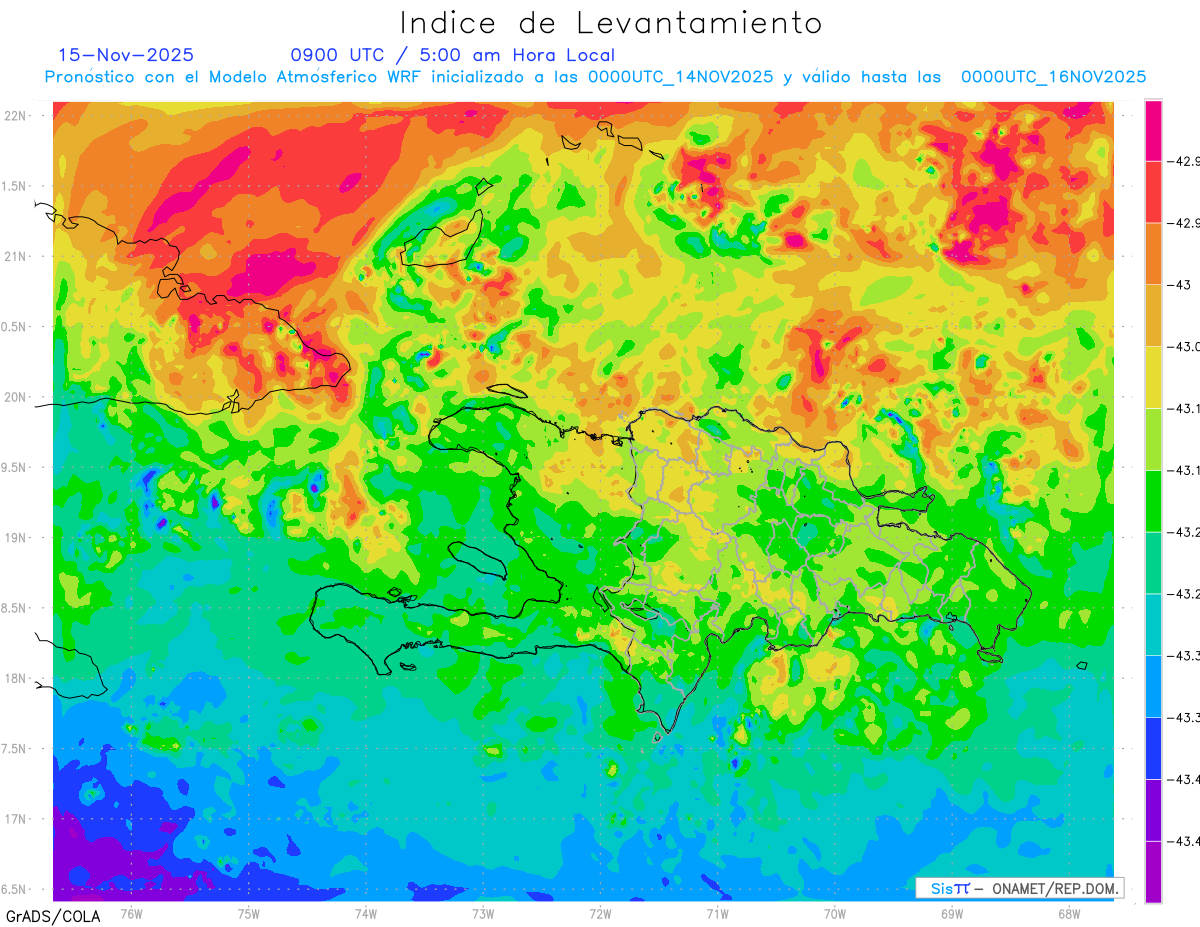Click the '71W' longitude label
Image resolution: width=1200 pixels, height=927 pixels.
point(717,913)
